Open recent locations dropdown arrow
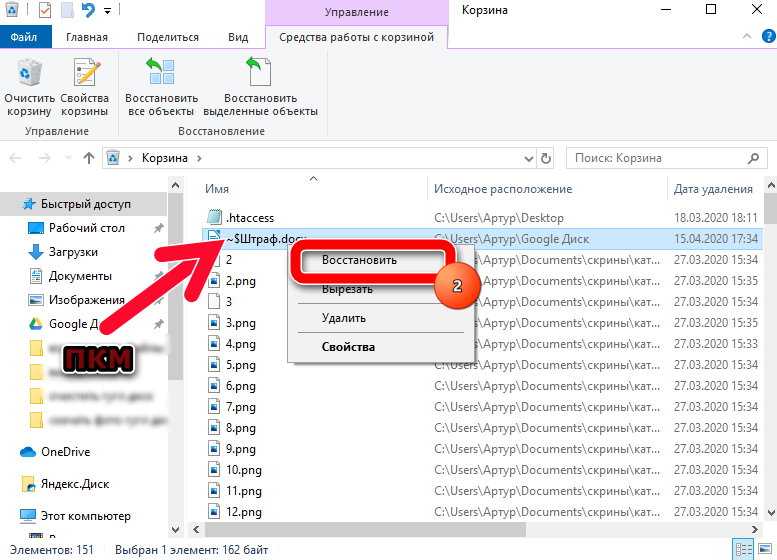Screen dimensions: 777x560 (68, 158)
